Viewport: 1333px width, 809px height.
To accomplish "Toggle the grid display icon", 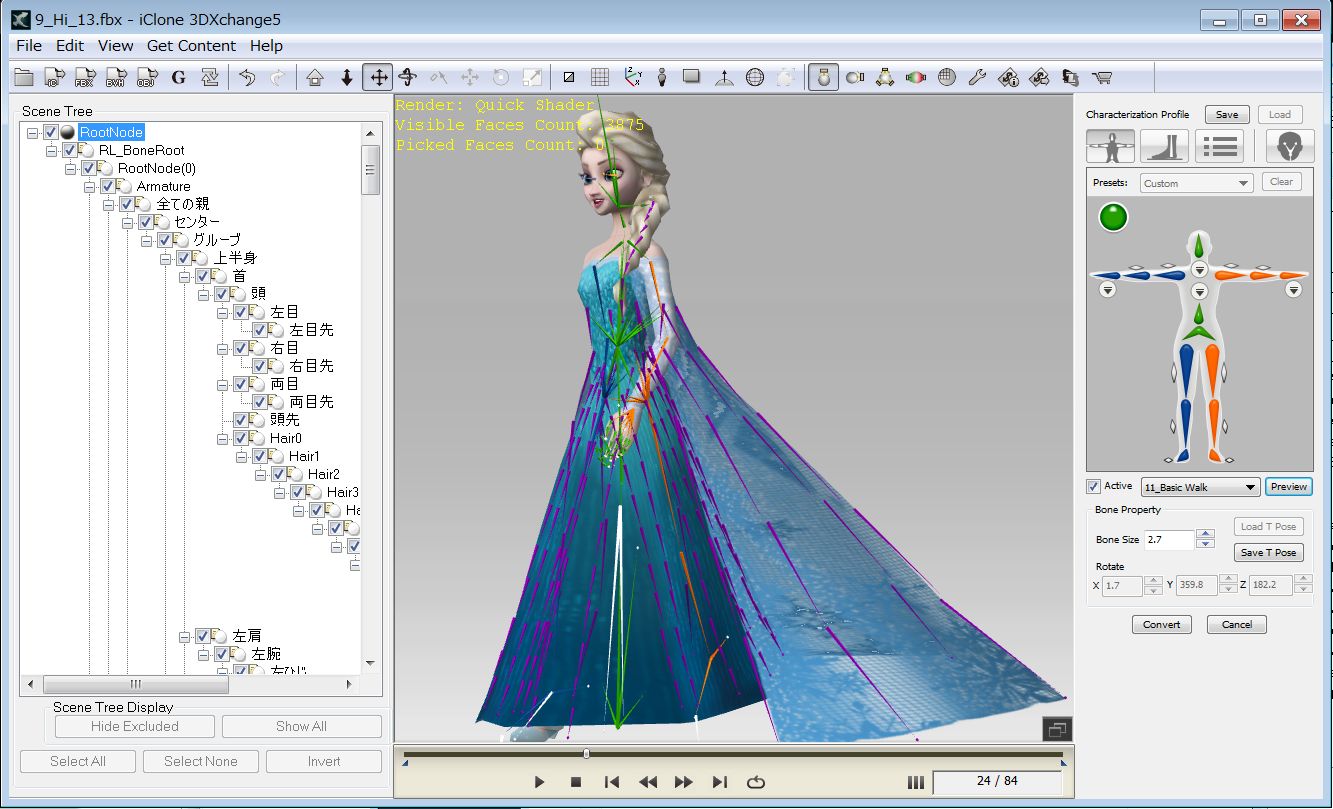I will (600, 77).
